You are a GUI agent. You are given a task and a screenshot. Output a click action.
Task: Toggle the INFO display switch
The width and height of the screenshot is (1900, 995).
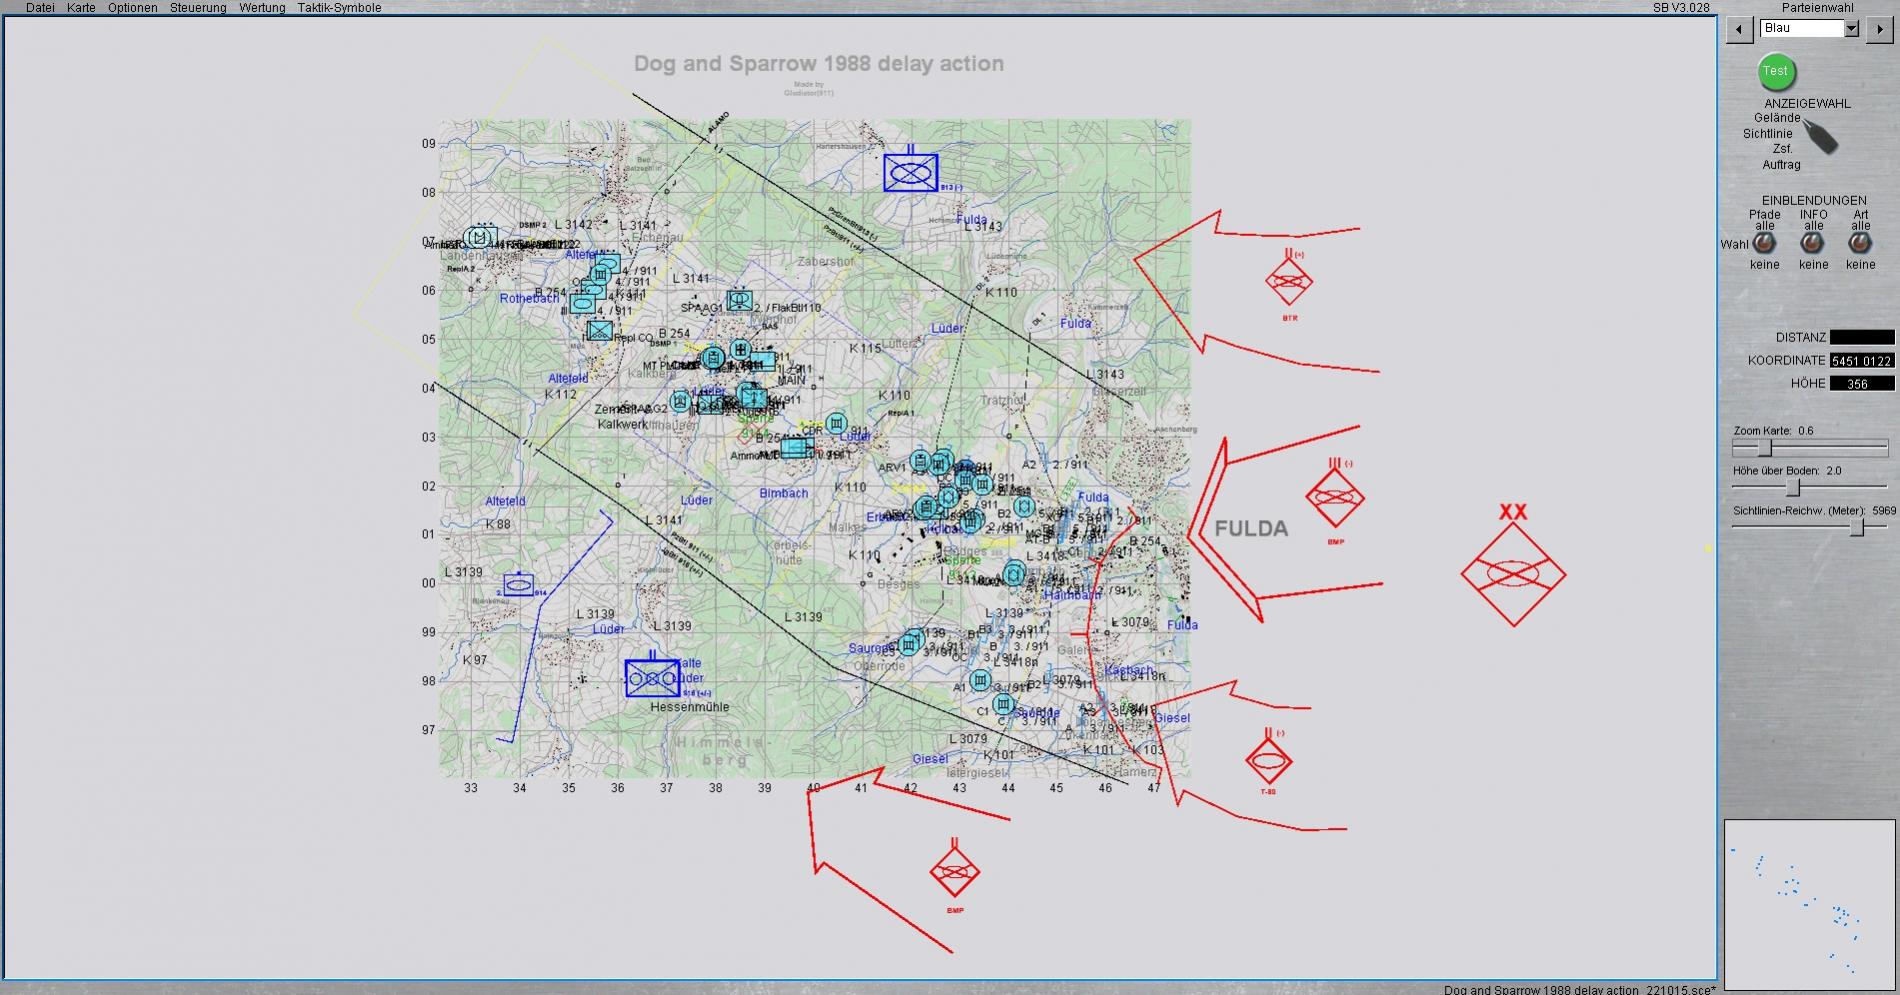1812,243
